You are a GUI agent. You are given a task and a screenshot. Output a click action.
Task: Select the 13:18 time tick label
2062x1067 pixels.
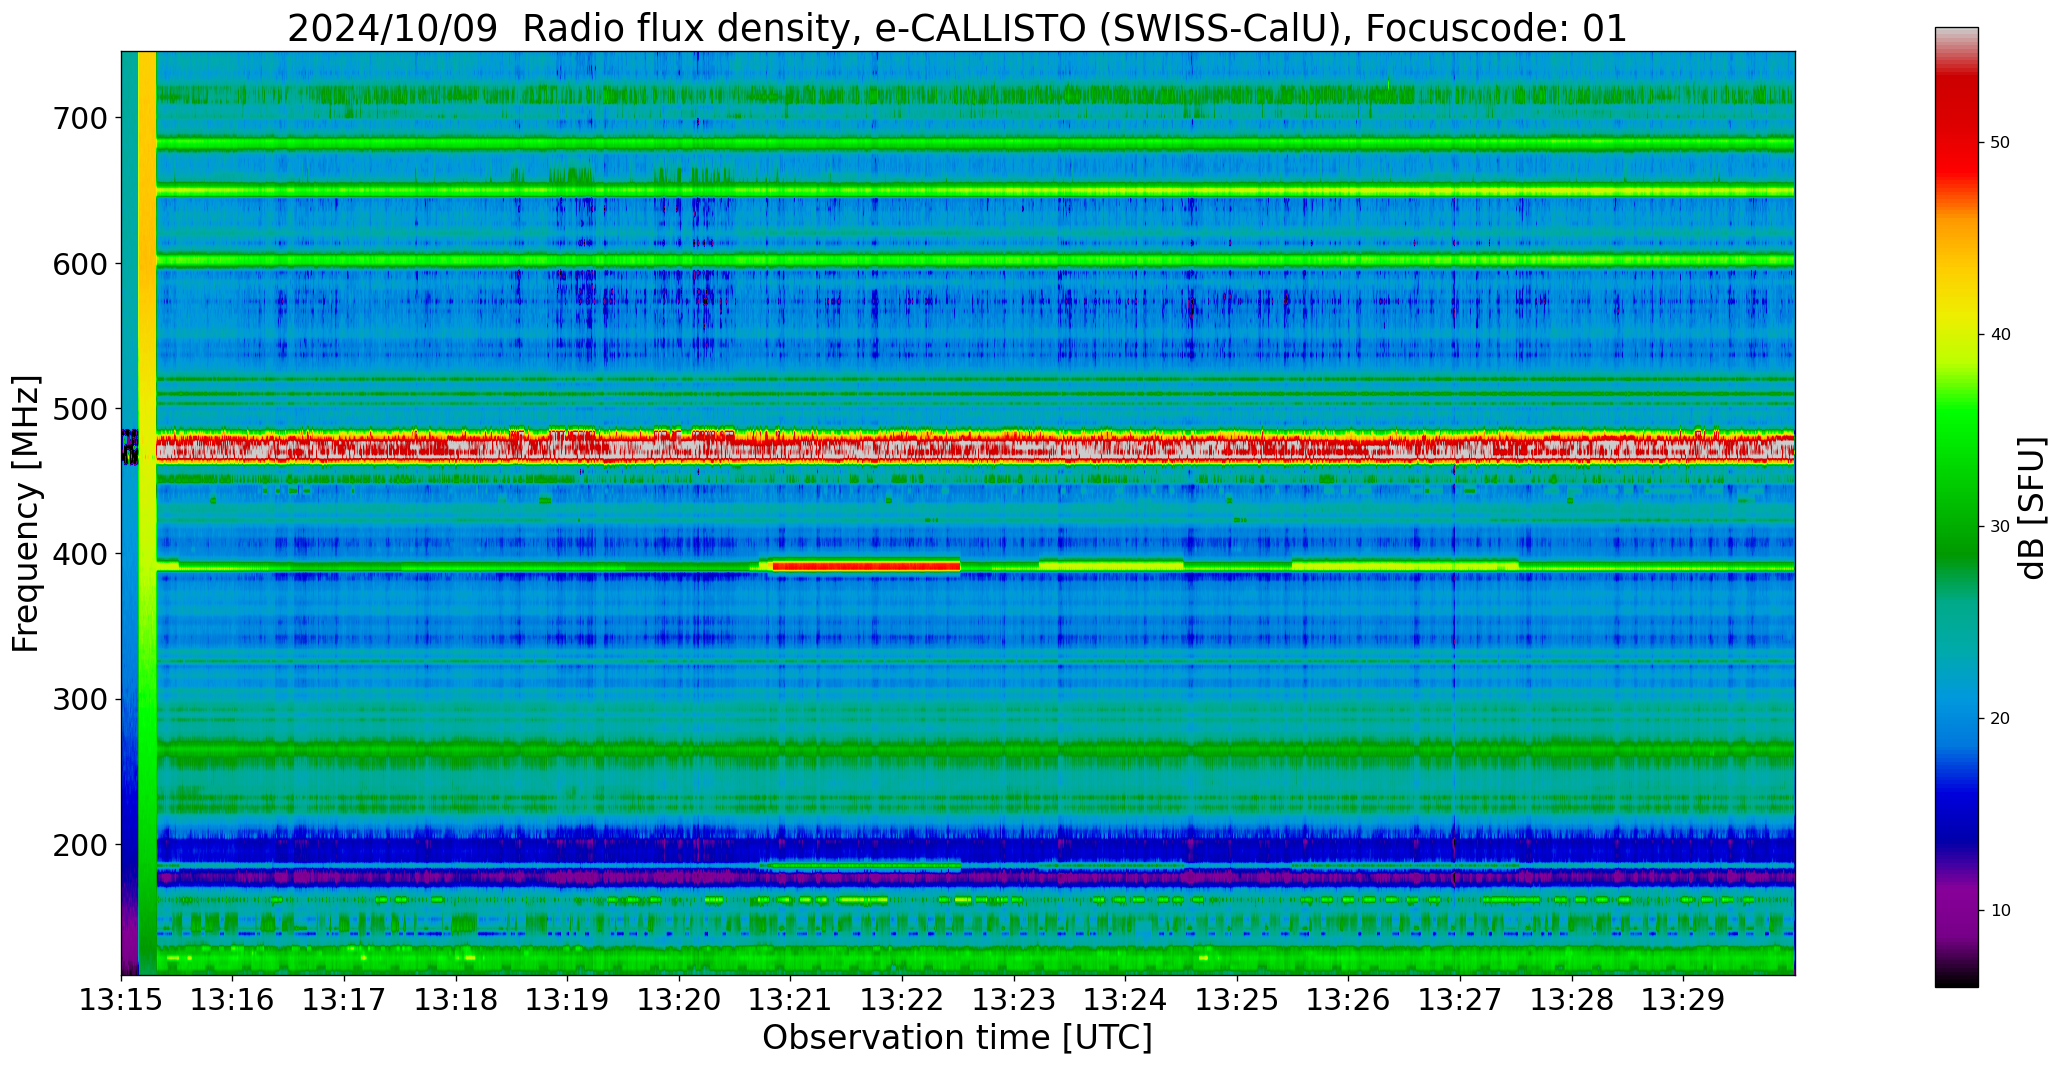(456, 999)
